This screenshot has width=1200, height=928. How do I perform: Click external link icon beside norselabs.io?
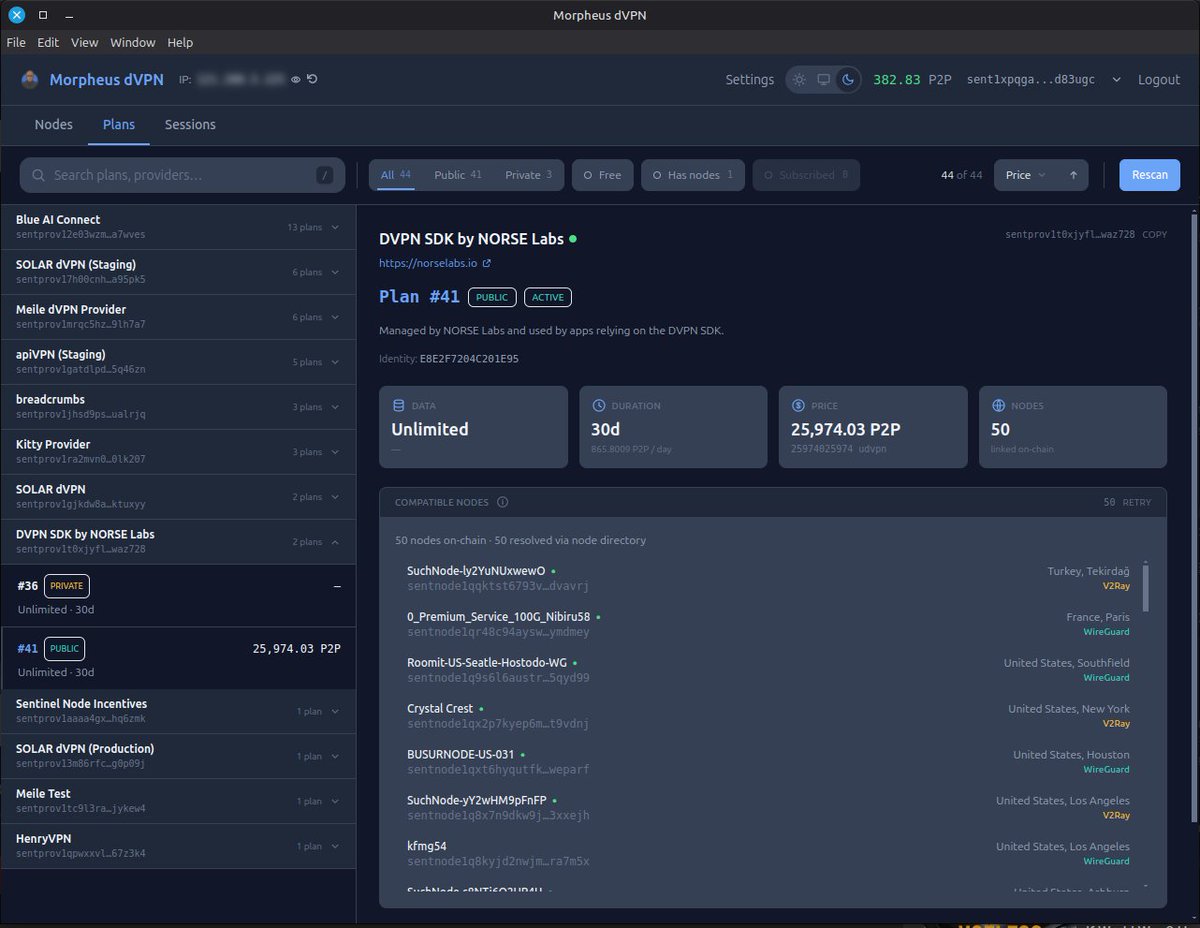coord(487,264)
